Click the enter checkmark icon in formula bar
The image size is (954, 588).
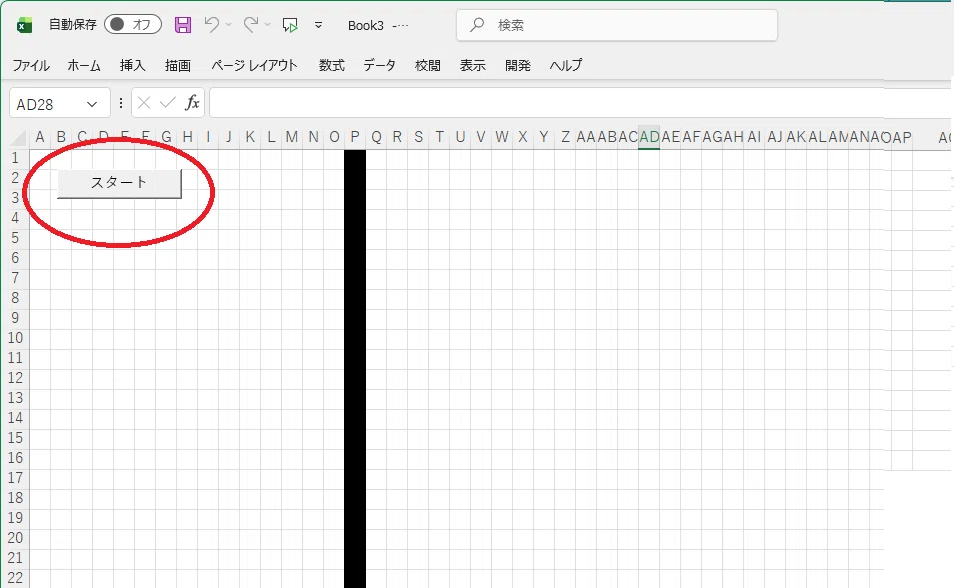(x=167, y=103)
